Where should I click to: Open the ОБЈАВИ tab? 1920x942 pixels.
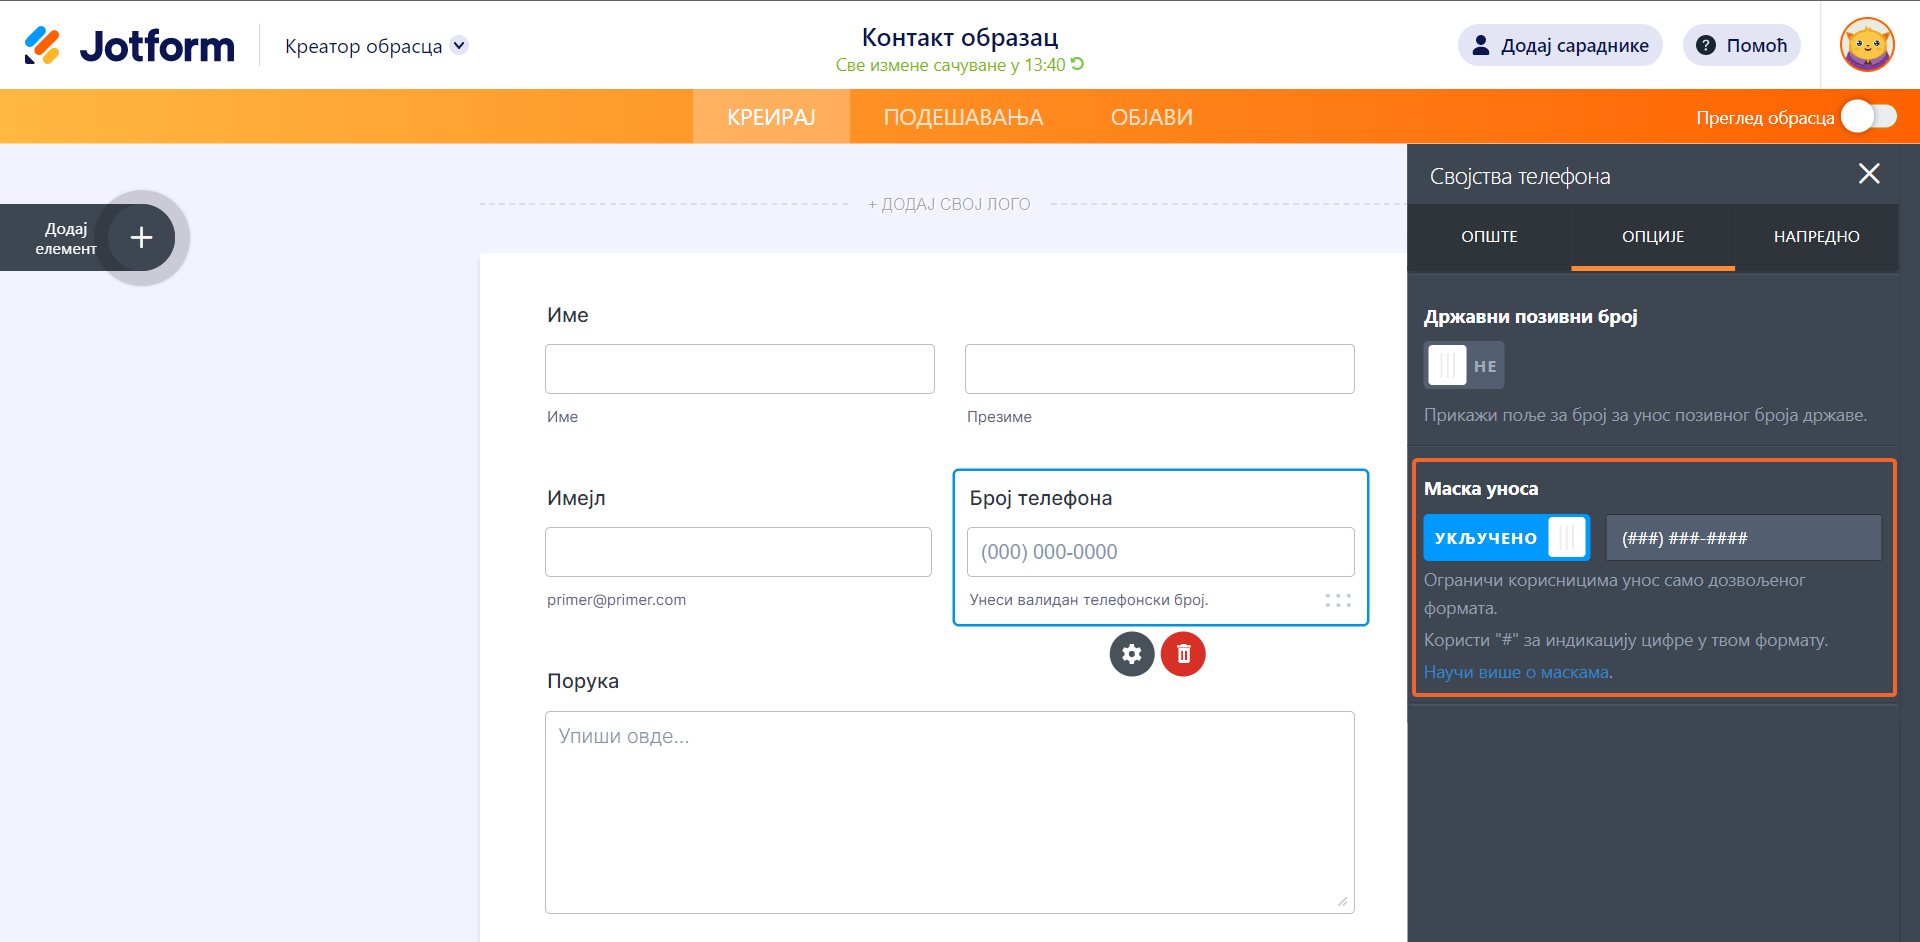coord(1151,117)
